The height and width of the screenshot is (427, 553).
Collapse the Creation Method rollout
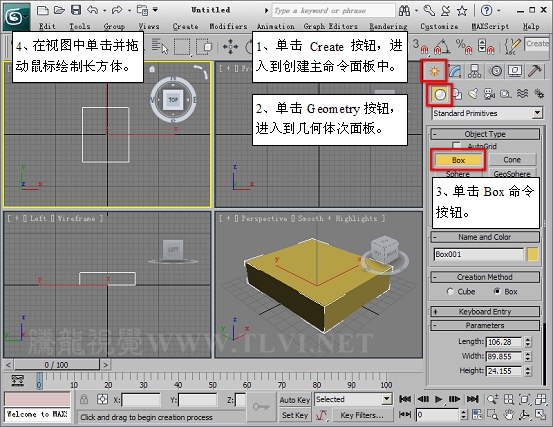[485, 277]
